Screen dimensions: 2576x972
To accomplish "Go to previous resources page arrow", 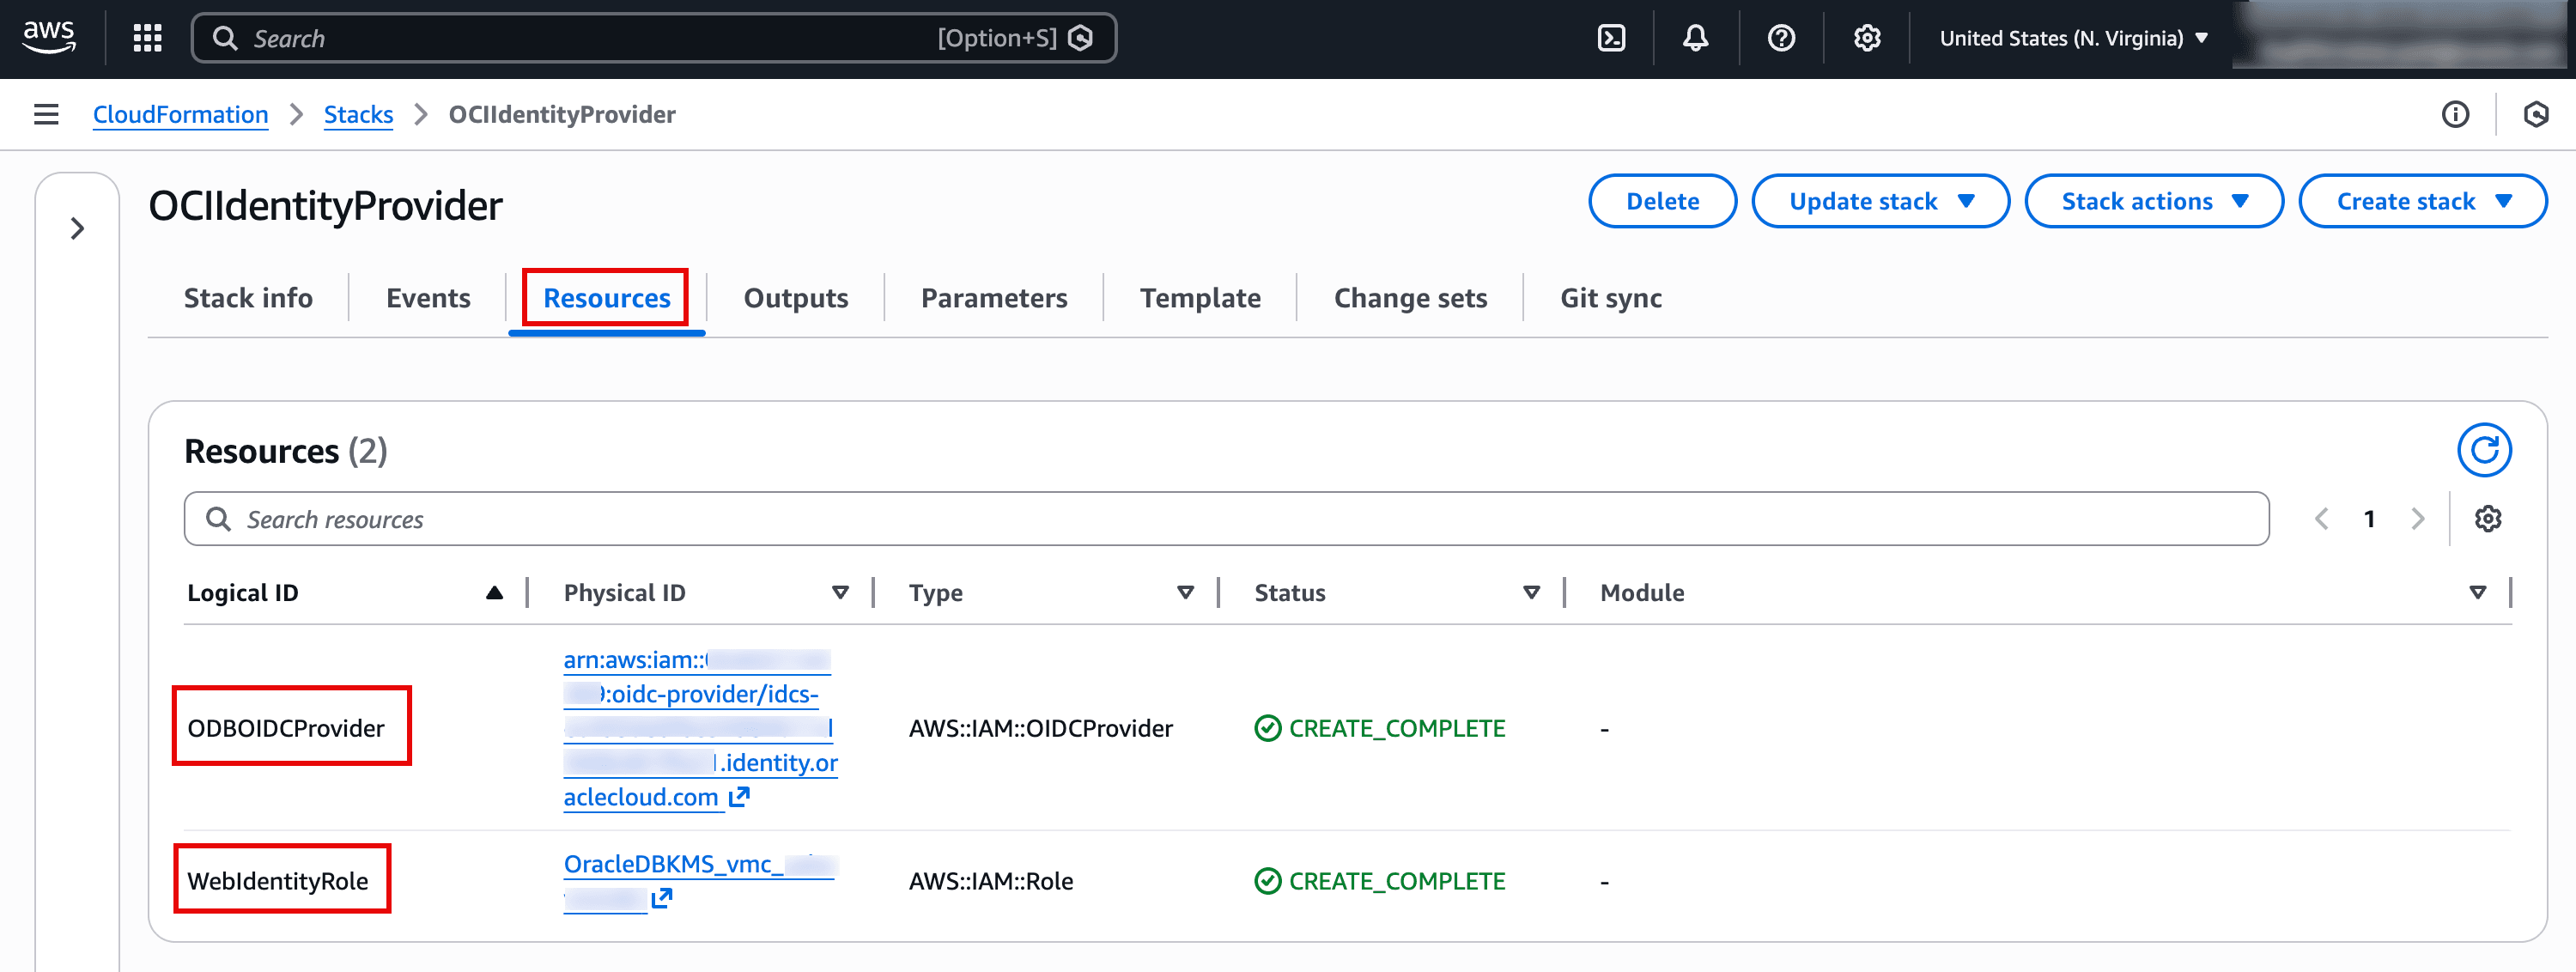I will point(2321,518).
